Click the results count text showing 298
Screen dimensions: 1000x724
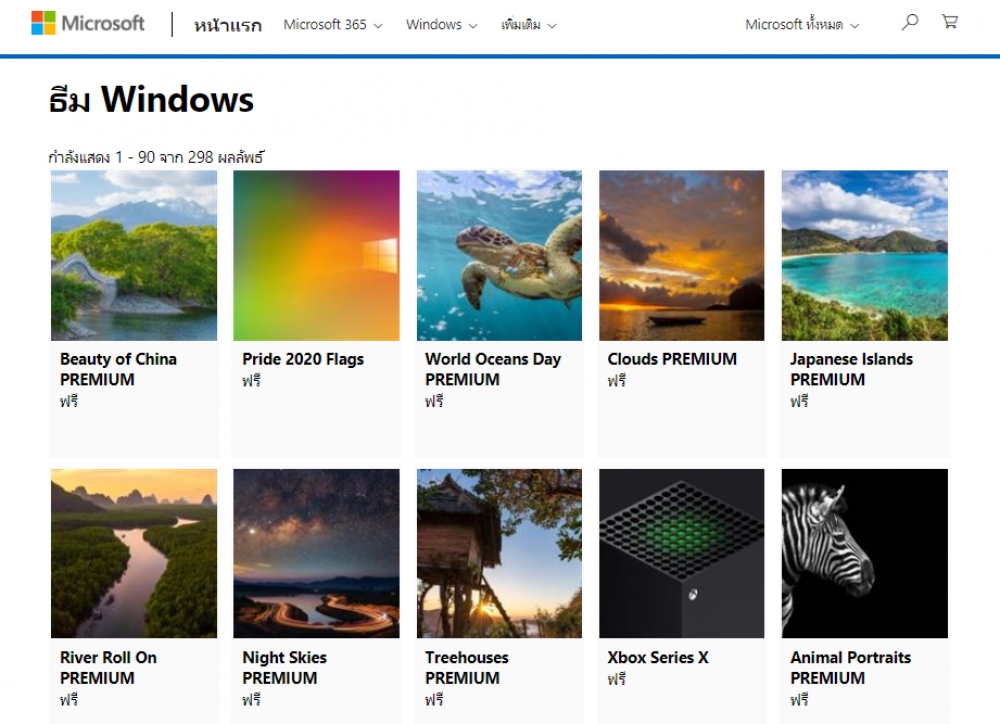[x=156, y=156]
